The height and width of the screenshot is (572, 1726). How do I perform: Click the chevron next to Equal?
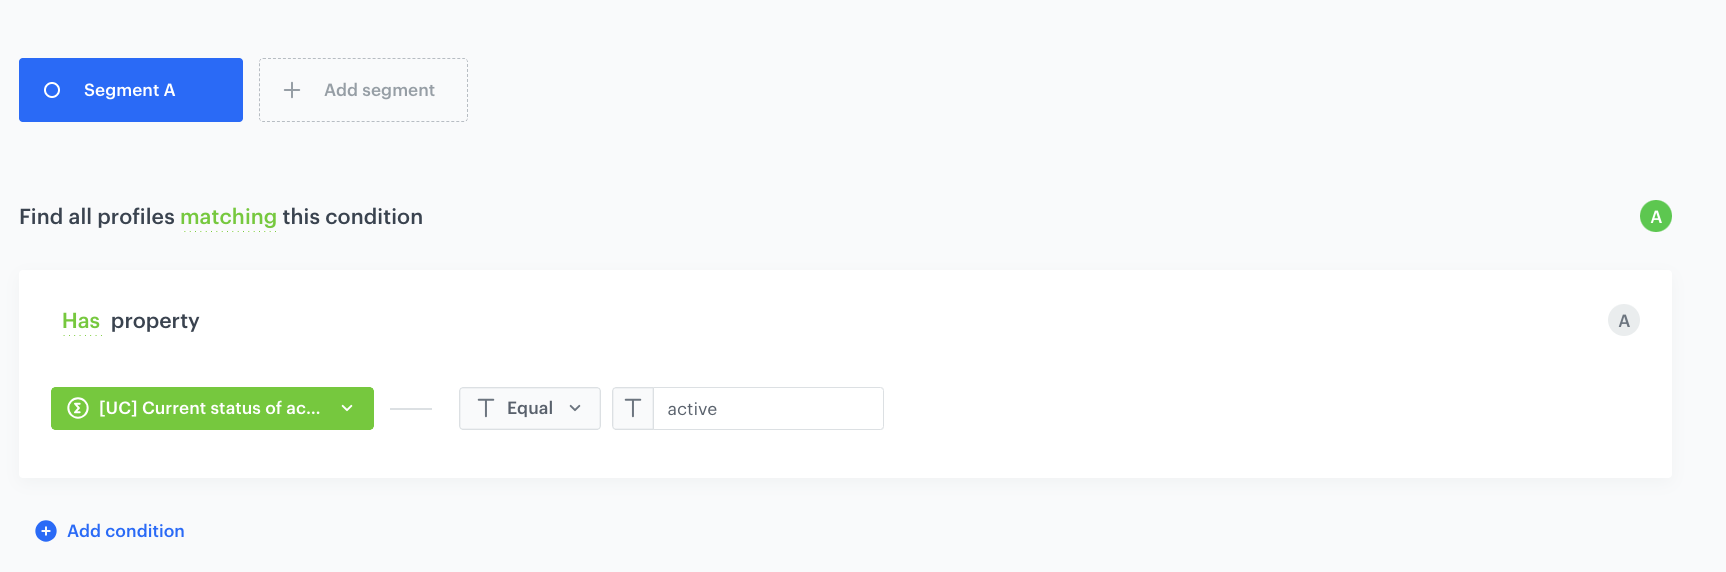(575, 408)
